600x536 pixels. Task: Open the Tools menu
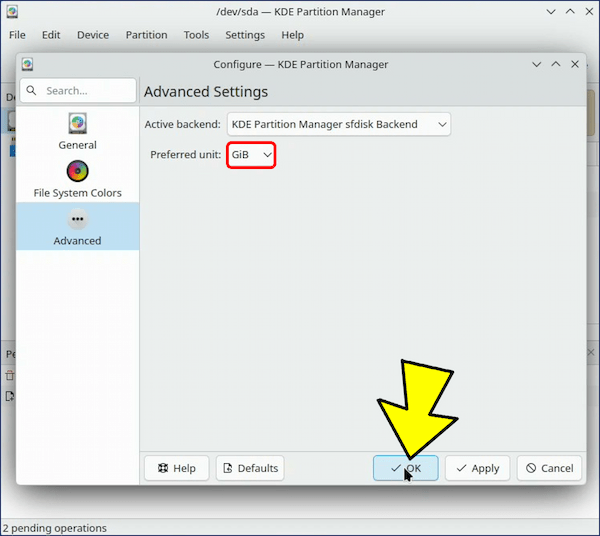point(196,35)
